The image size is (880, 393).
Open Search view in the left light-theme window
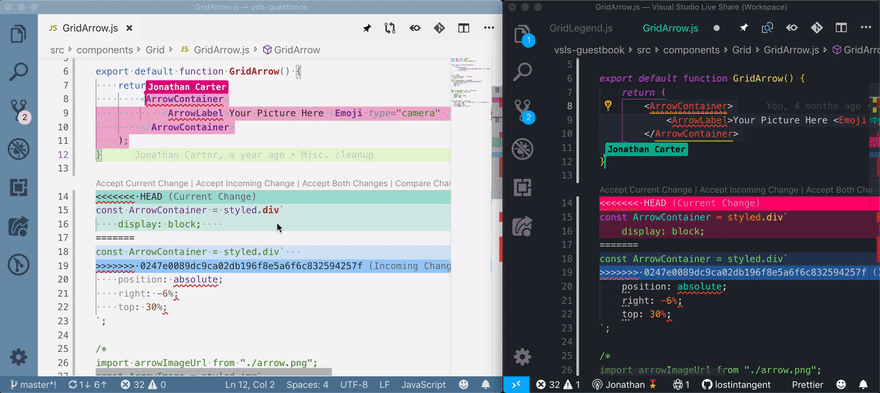click(19, 72)
